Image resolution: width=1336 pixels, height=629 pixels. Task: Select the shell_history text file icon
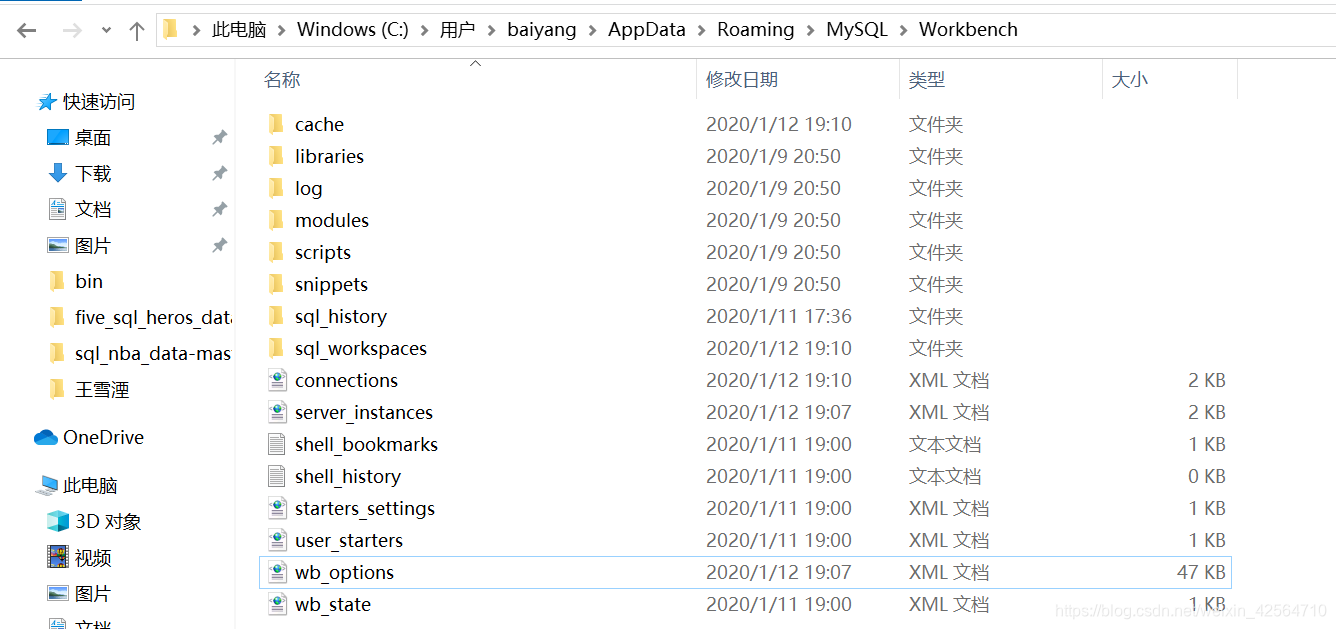pyautogui.click(x=277, y=476)
